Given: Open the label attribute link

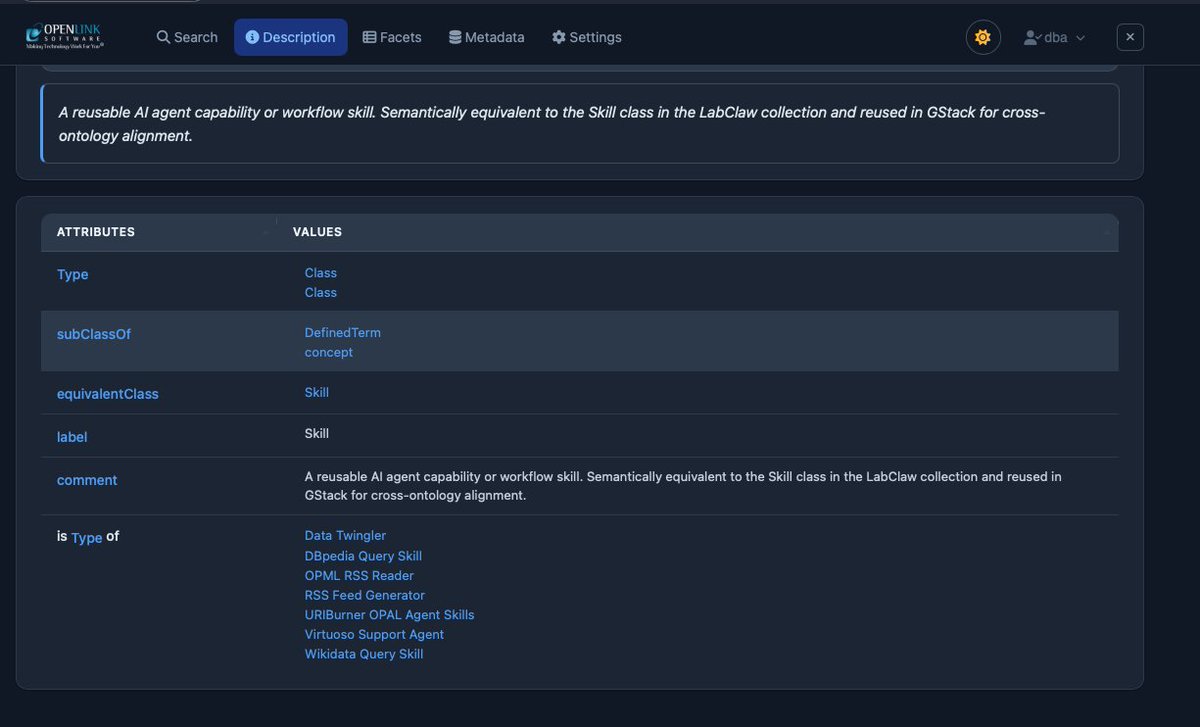Looking at the screenshot, I should click(x=72, y=437).
